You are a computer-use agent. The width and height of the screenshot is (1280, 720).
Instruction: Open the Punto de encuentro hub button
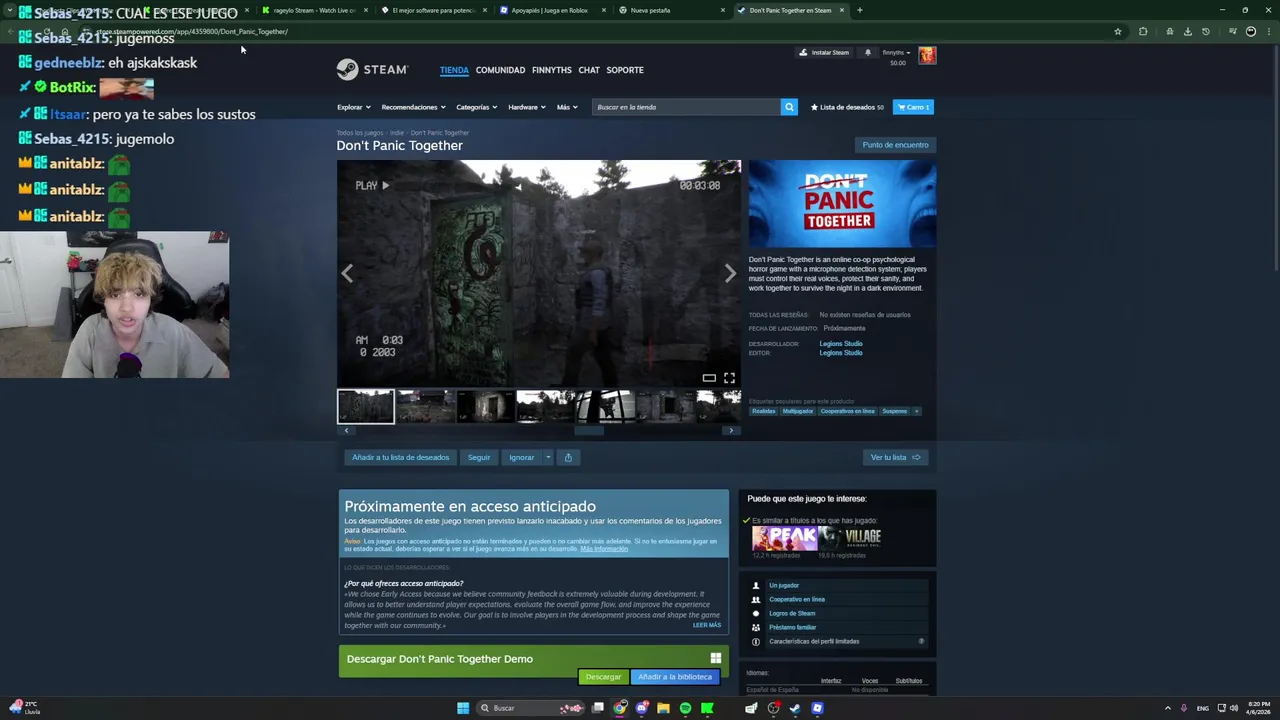pos(895,145)
